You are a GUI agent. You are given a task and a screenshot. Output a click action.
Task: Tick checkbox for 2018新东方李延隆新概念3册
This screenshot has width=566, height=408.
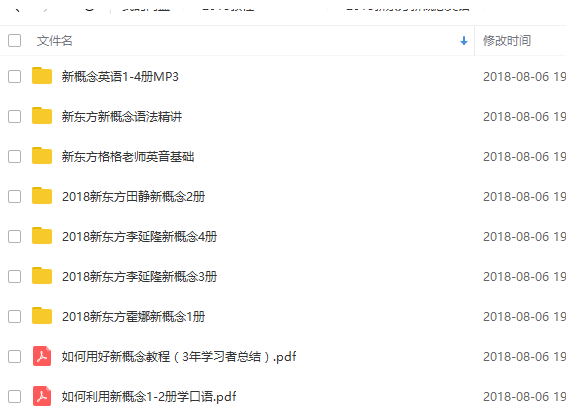coord(14,277)
